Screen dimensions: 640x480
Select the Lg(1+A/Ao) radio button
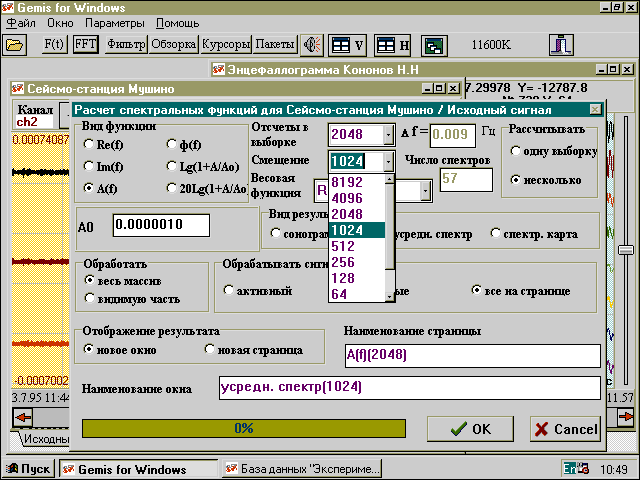point(173,167)
